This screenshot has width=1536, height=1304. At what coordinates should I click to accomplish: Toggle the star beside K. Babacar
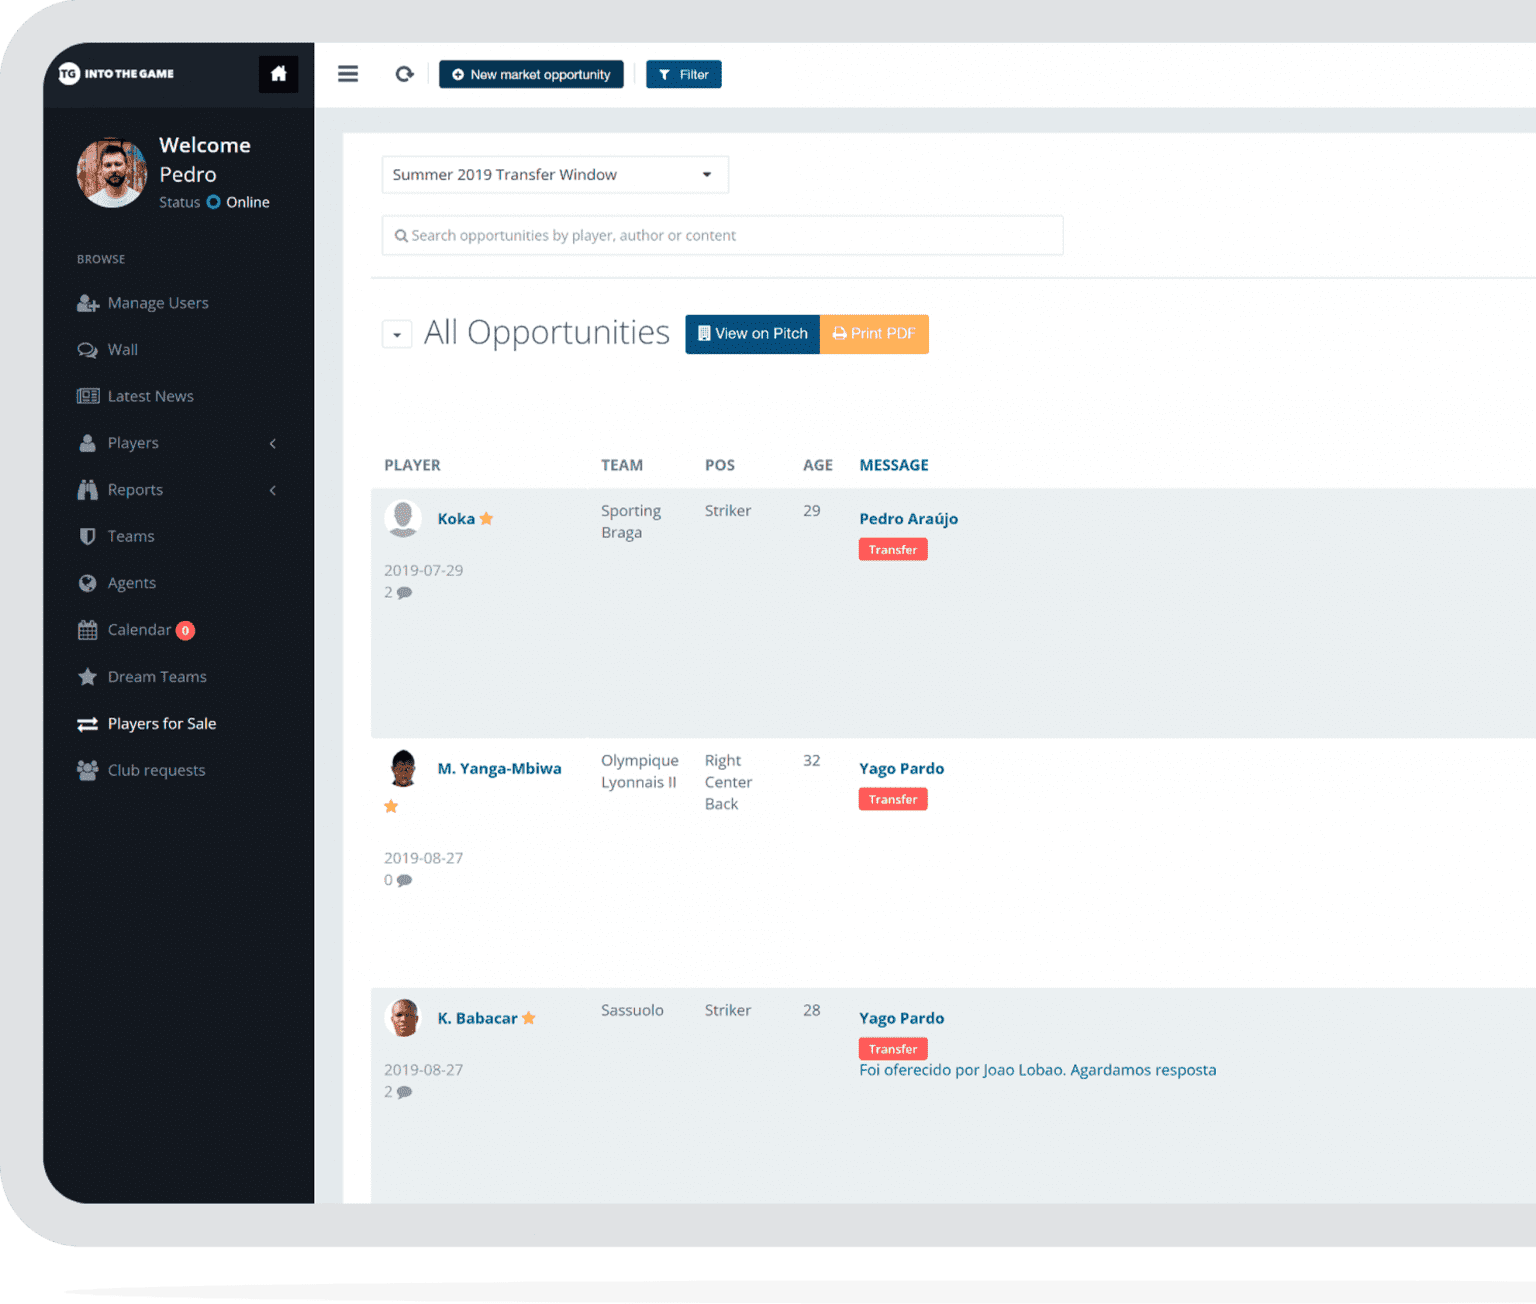[530, 1017]
